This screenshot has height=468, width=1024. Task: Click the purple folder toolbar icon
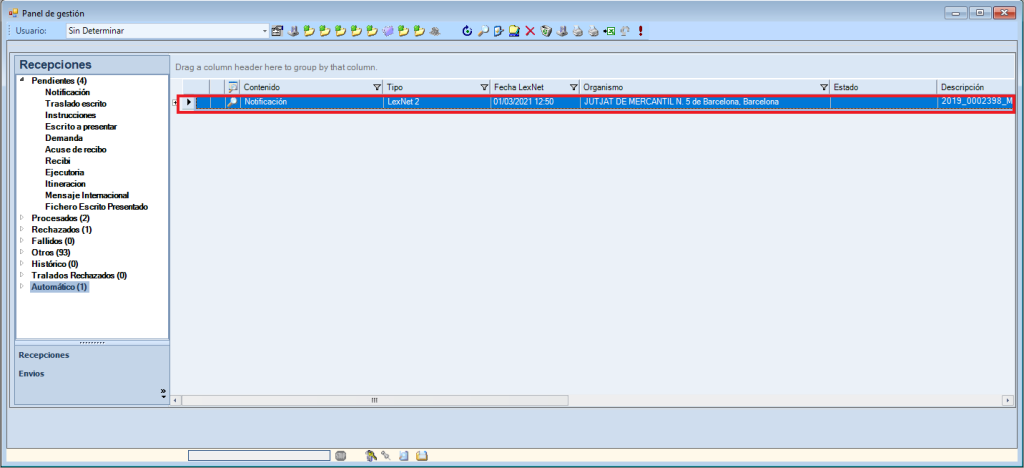(387, 31)
